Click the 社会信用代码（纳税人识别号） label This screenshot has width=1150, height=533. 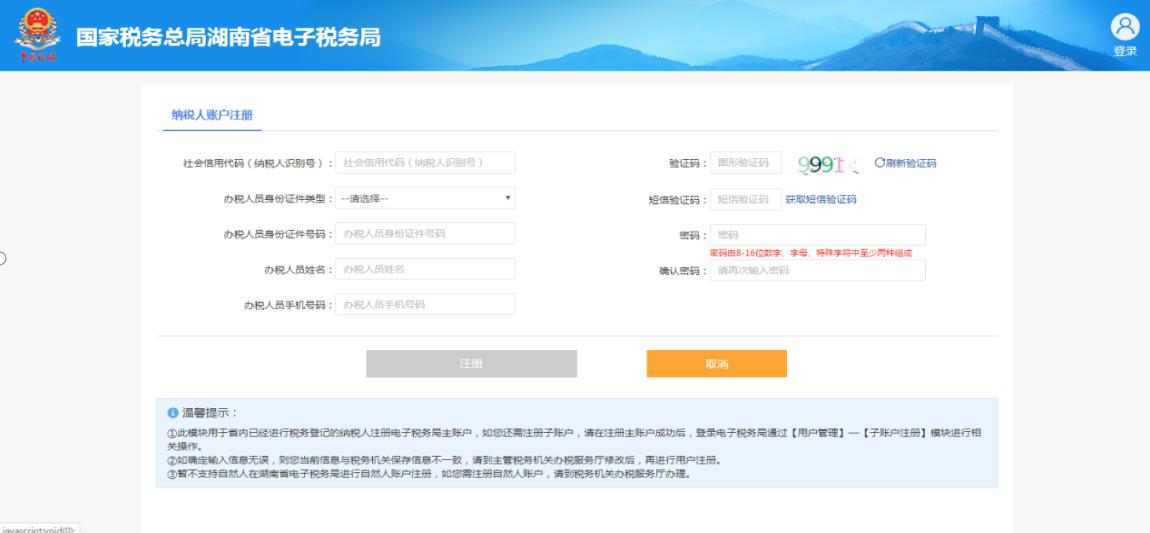click(x=257, y=163)
